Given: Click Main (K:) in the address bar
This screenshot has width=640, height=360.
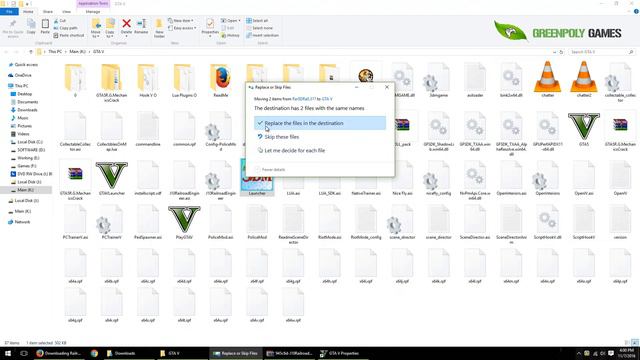Looking at the screenshot, I should [77, 52].
